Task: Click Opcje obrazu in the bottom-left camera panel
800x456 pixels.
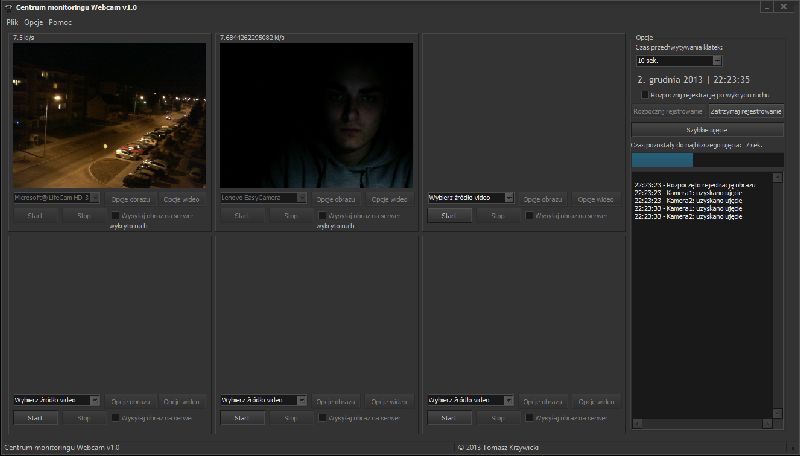Action: (x=131, y=402)
